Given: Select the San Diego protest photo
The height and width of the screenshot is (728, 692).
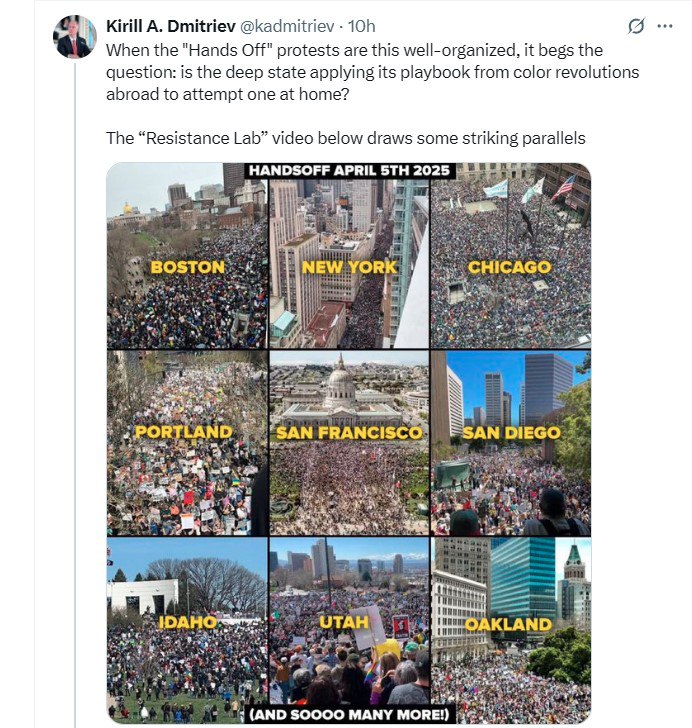Looking at the screenshot, I should [511, 443].
